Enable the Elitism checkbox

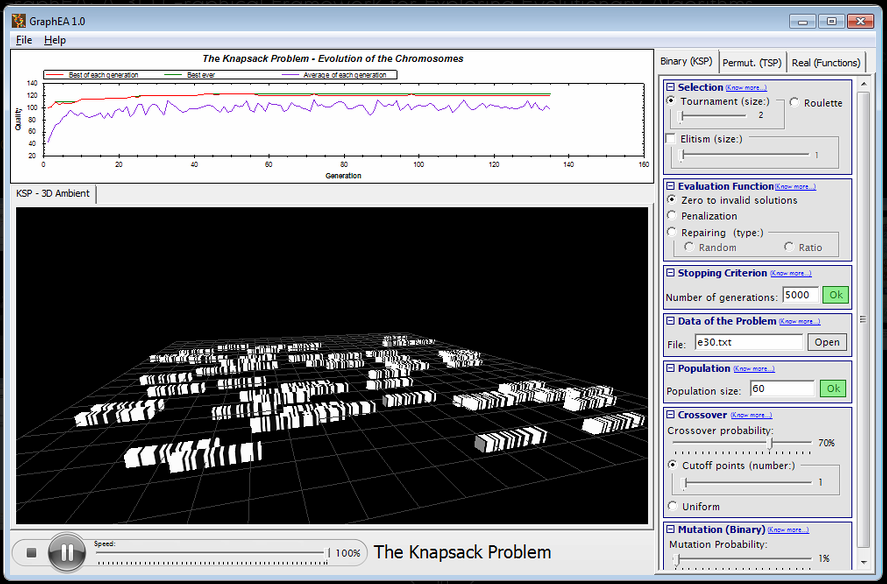pos(671,139)
